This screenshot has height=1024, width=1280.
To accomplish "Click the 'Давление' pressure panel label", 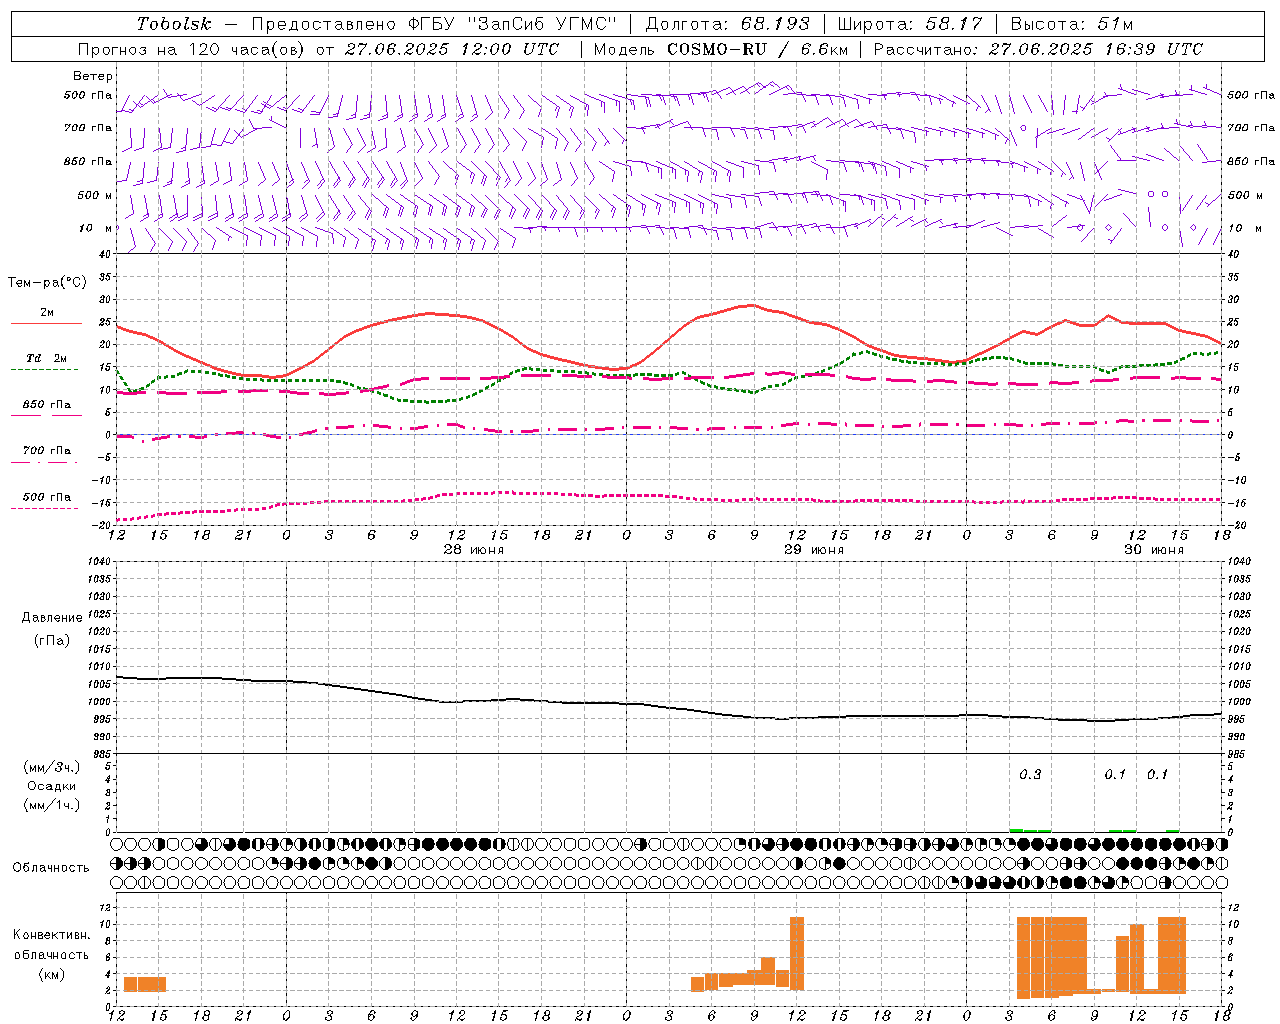I will (x=52, y=618).
